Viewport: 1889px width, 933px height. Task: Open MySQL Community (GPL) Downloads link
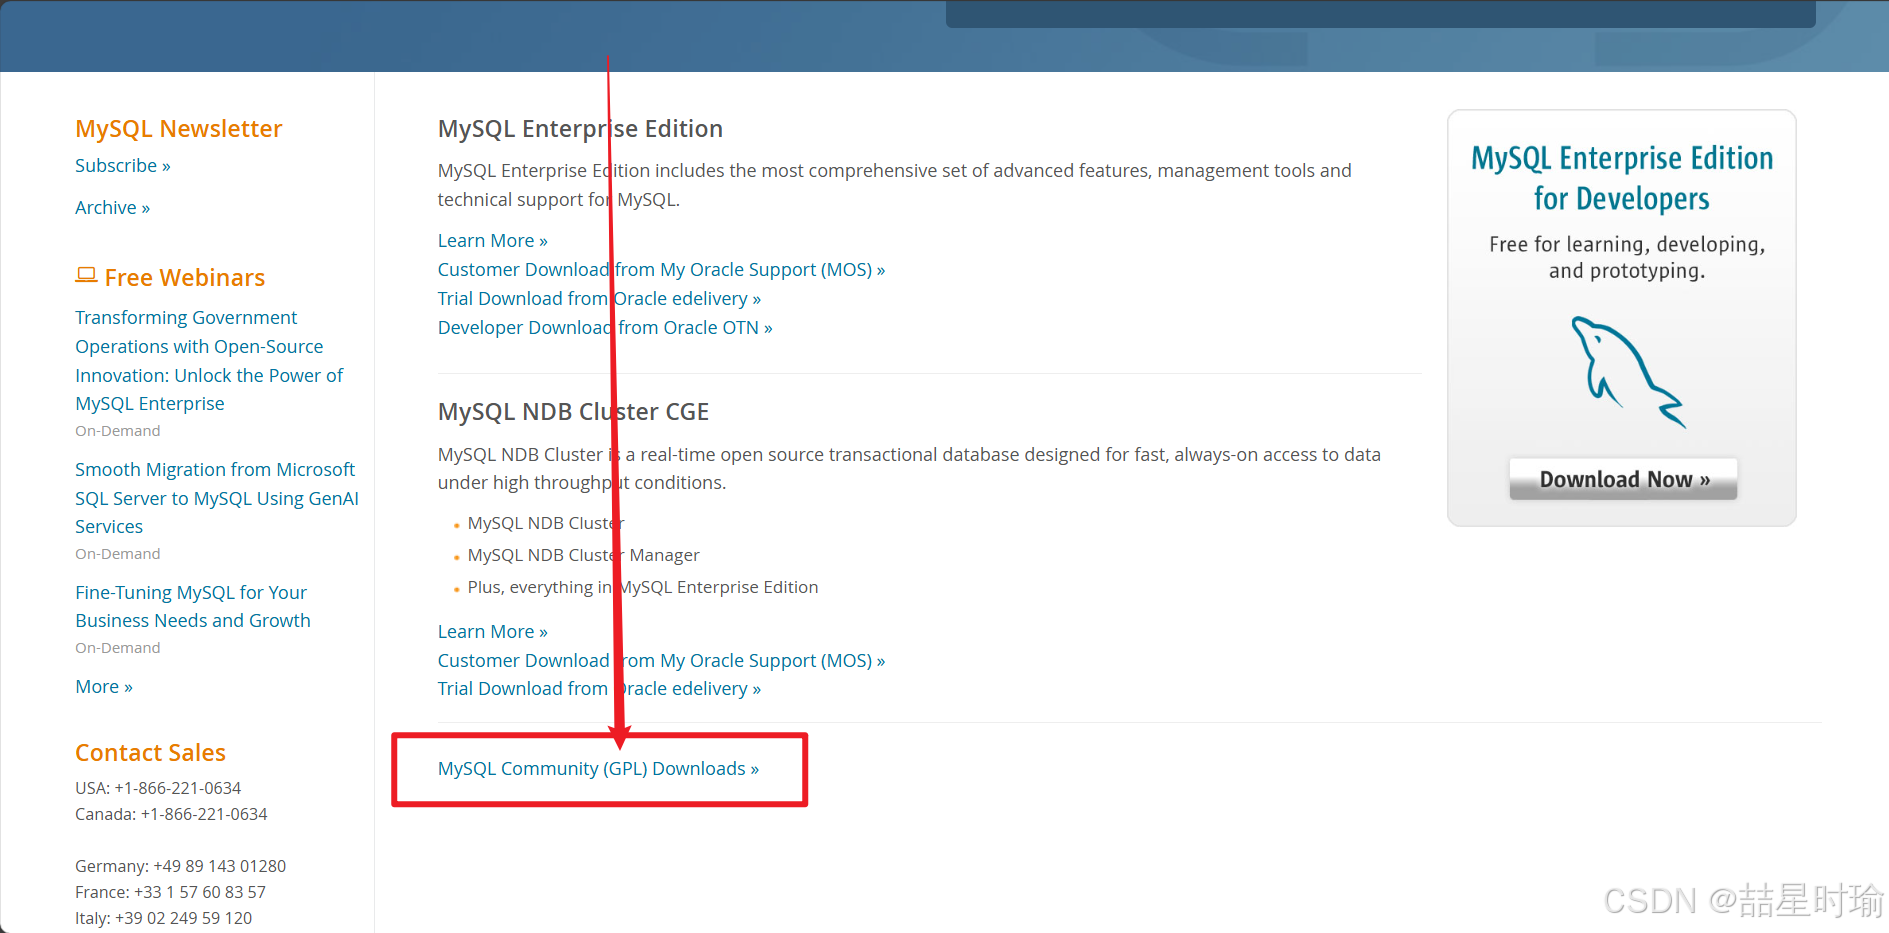tap(598, 769)
